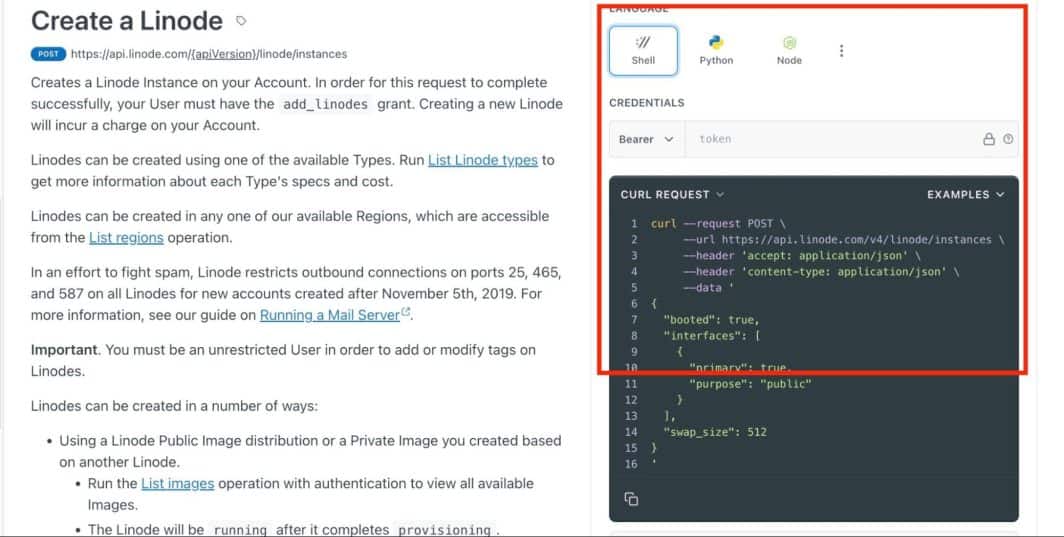Open the more languages three-dot menu
The width and height of the screenshot is (1064, 537).
(x=841, y=51)
